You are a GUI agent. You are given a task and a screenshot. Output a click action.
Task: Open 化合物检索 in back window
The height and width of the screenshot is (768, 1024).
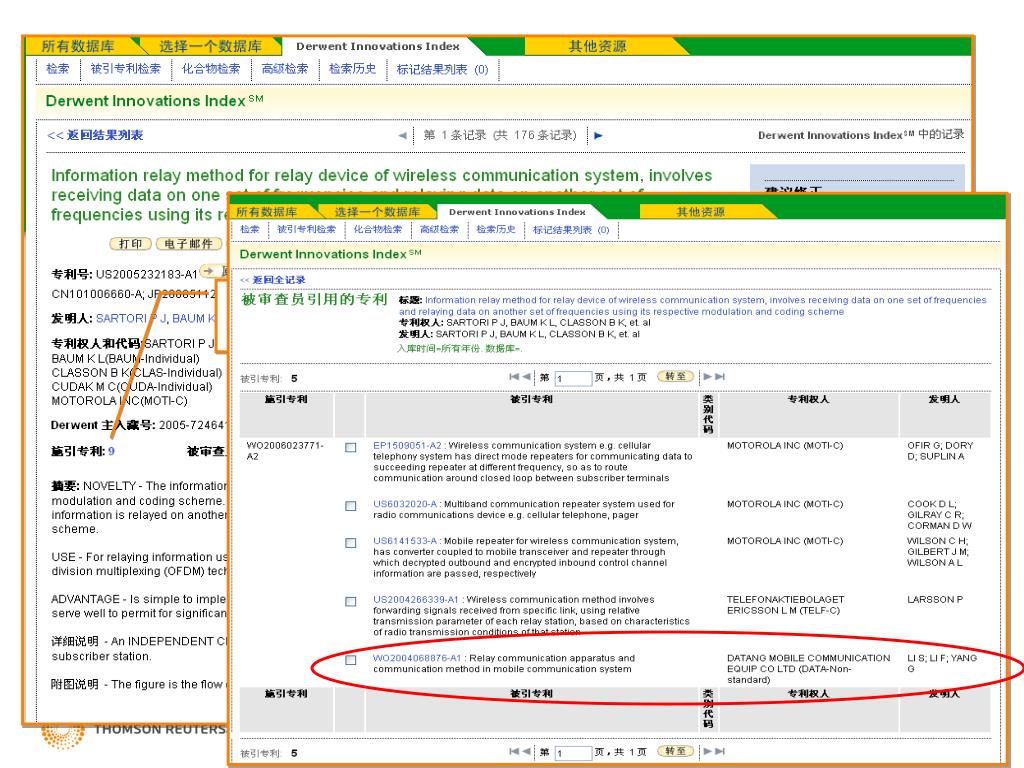211,69
